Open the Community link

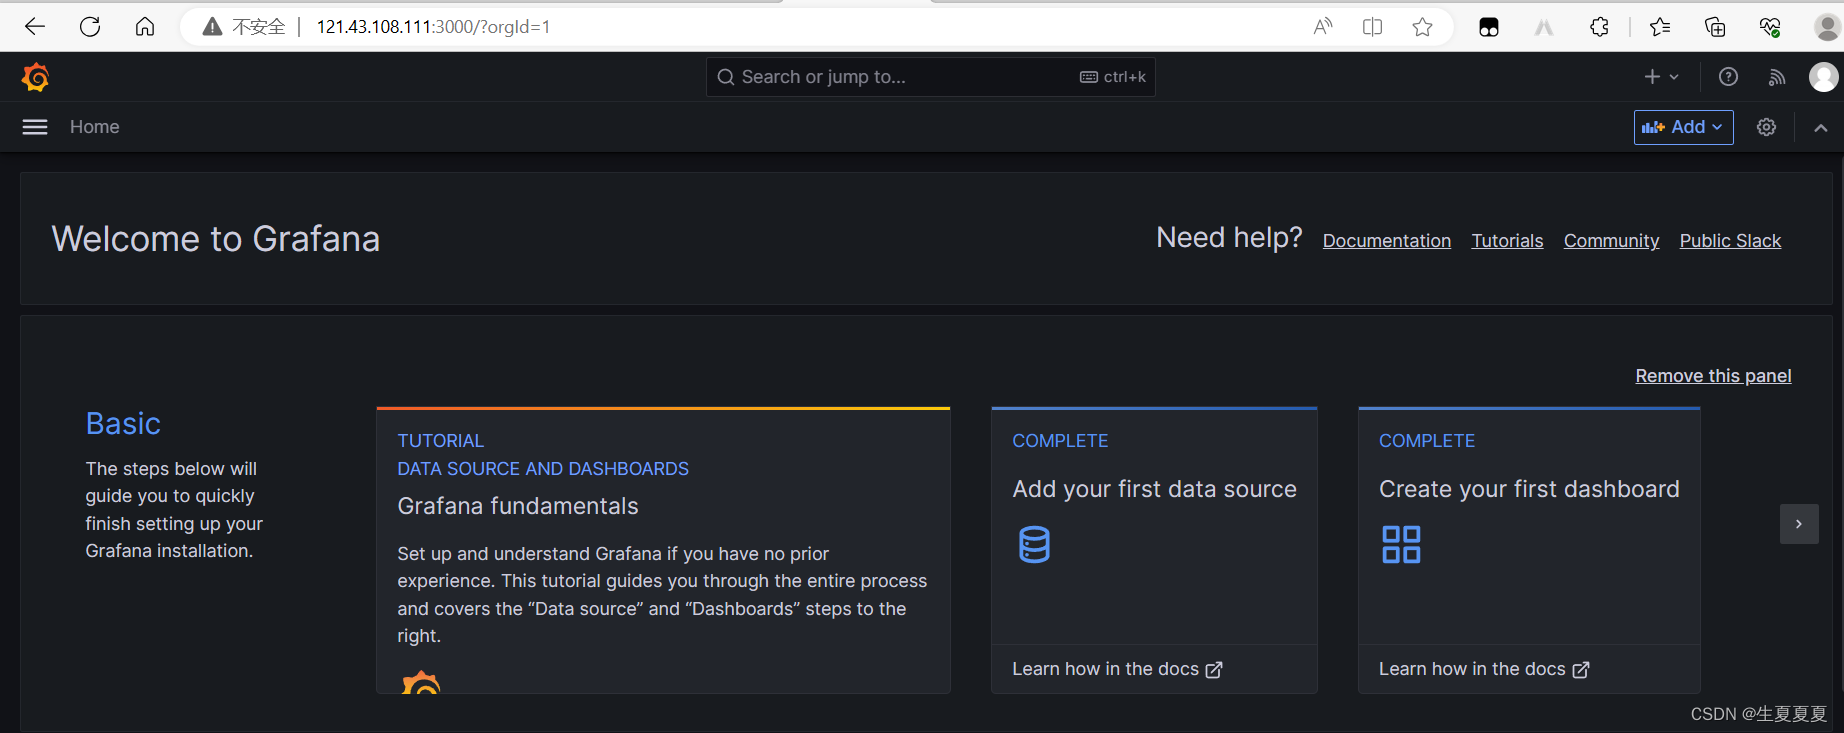[1611, 241]
